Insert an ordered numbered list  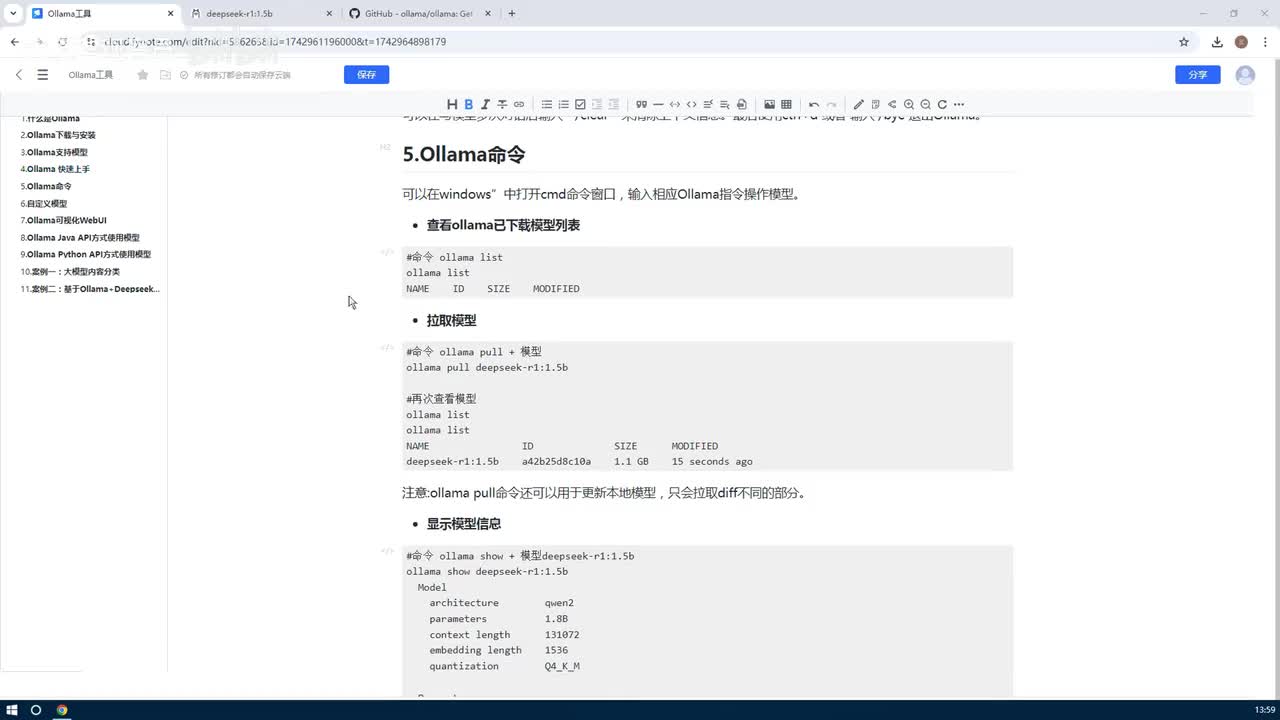coord(564,104)
